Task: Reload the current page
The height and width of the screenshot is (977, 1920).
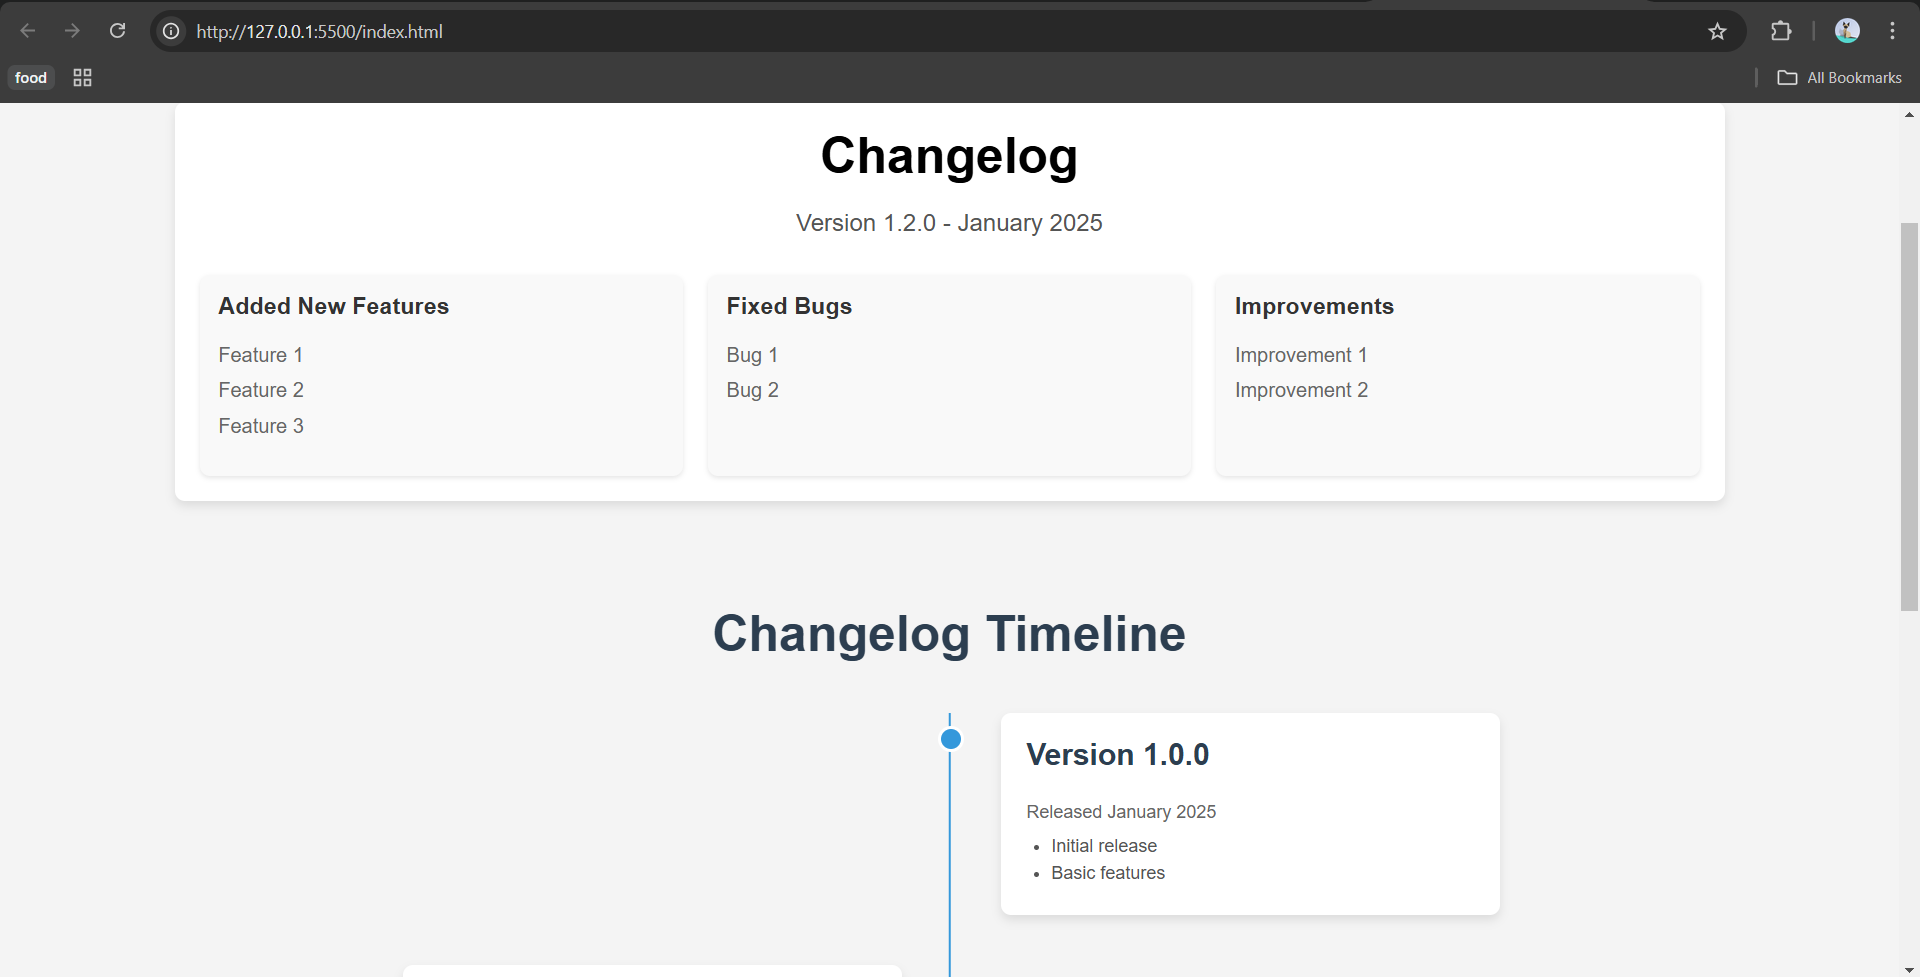Action: [117, 31]
